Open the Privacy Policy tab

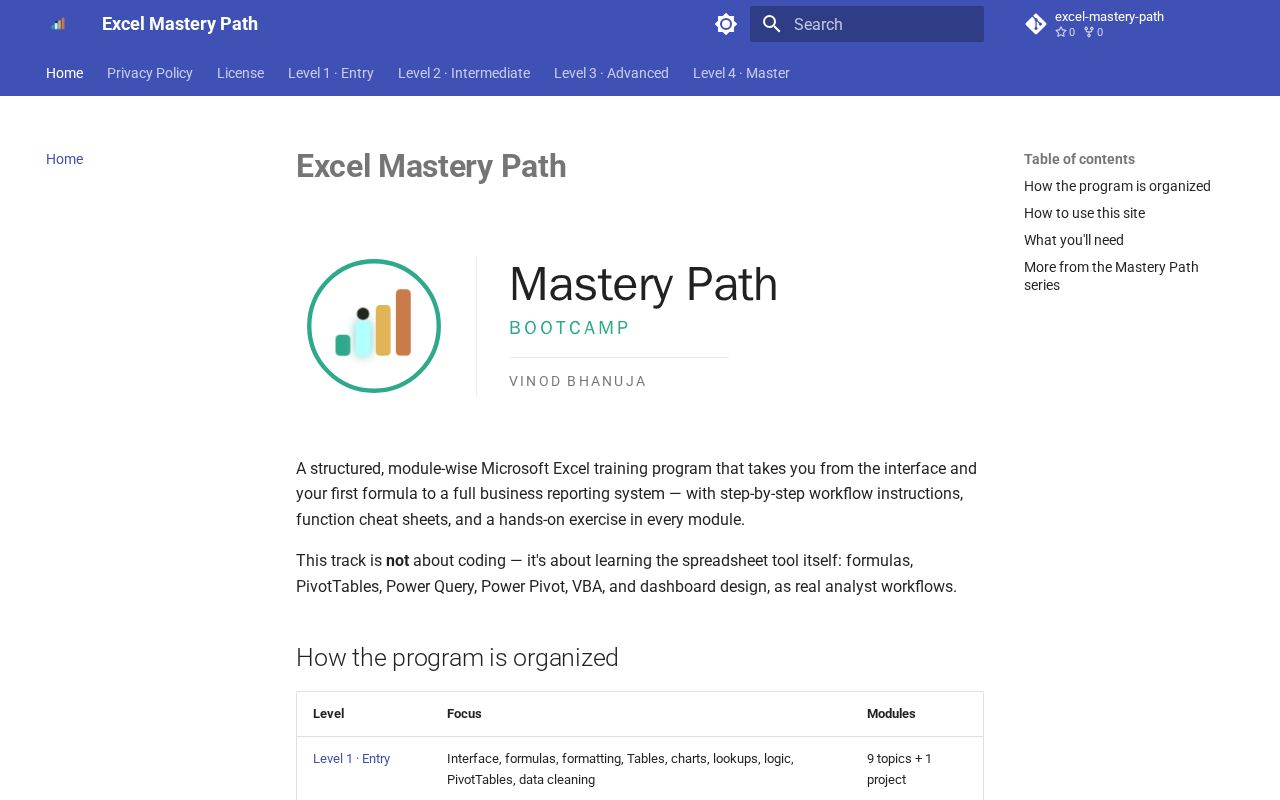[x=150, y=73]
